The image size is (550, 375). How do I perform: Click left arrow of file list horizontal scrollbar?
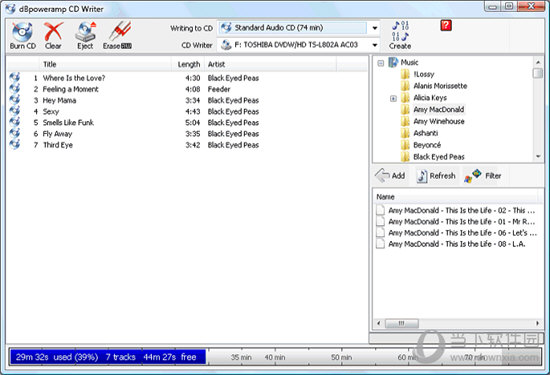point(378,323)
